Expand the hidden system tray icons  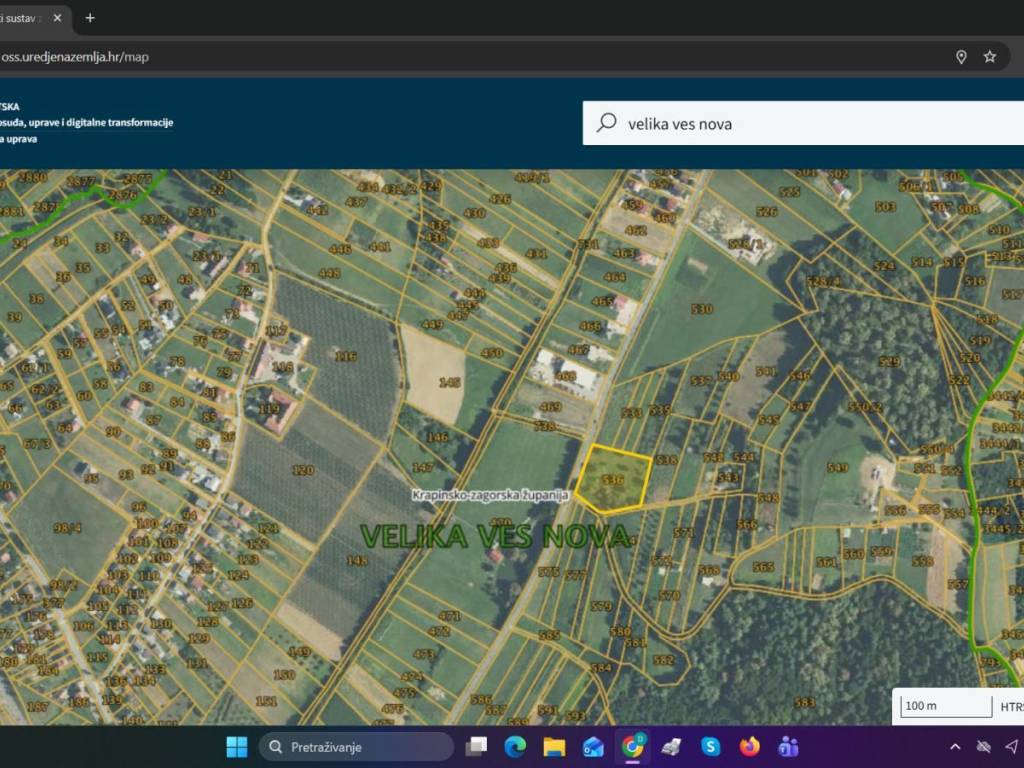pyautogui.click(x=955, y=747)
